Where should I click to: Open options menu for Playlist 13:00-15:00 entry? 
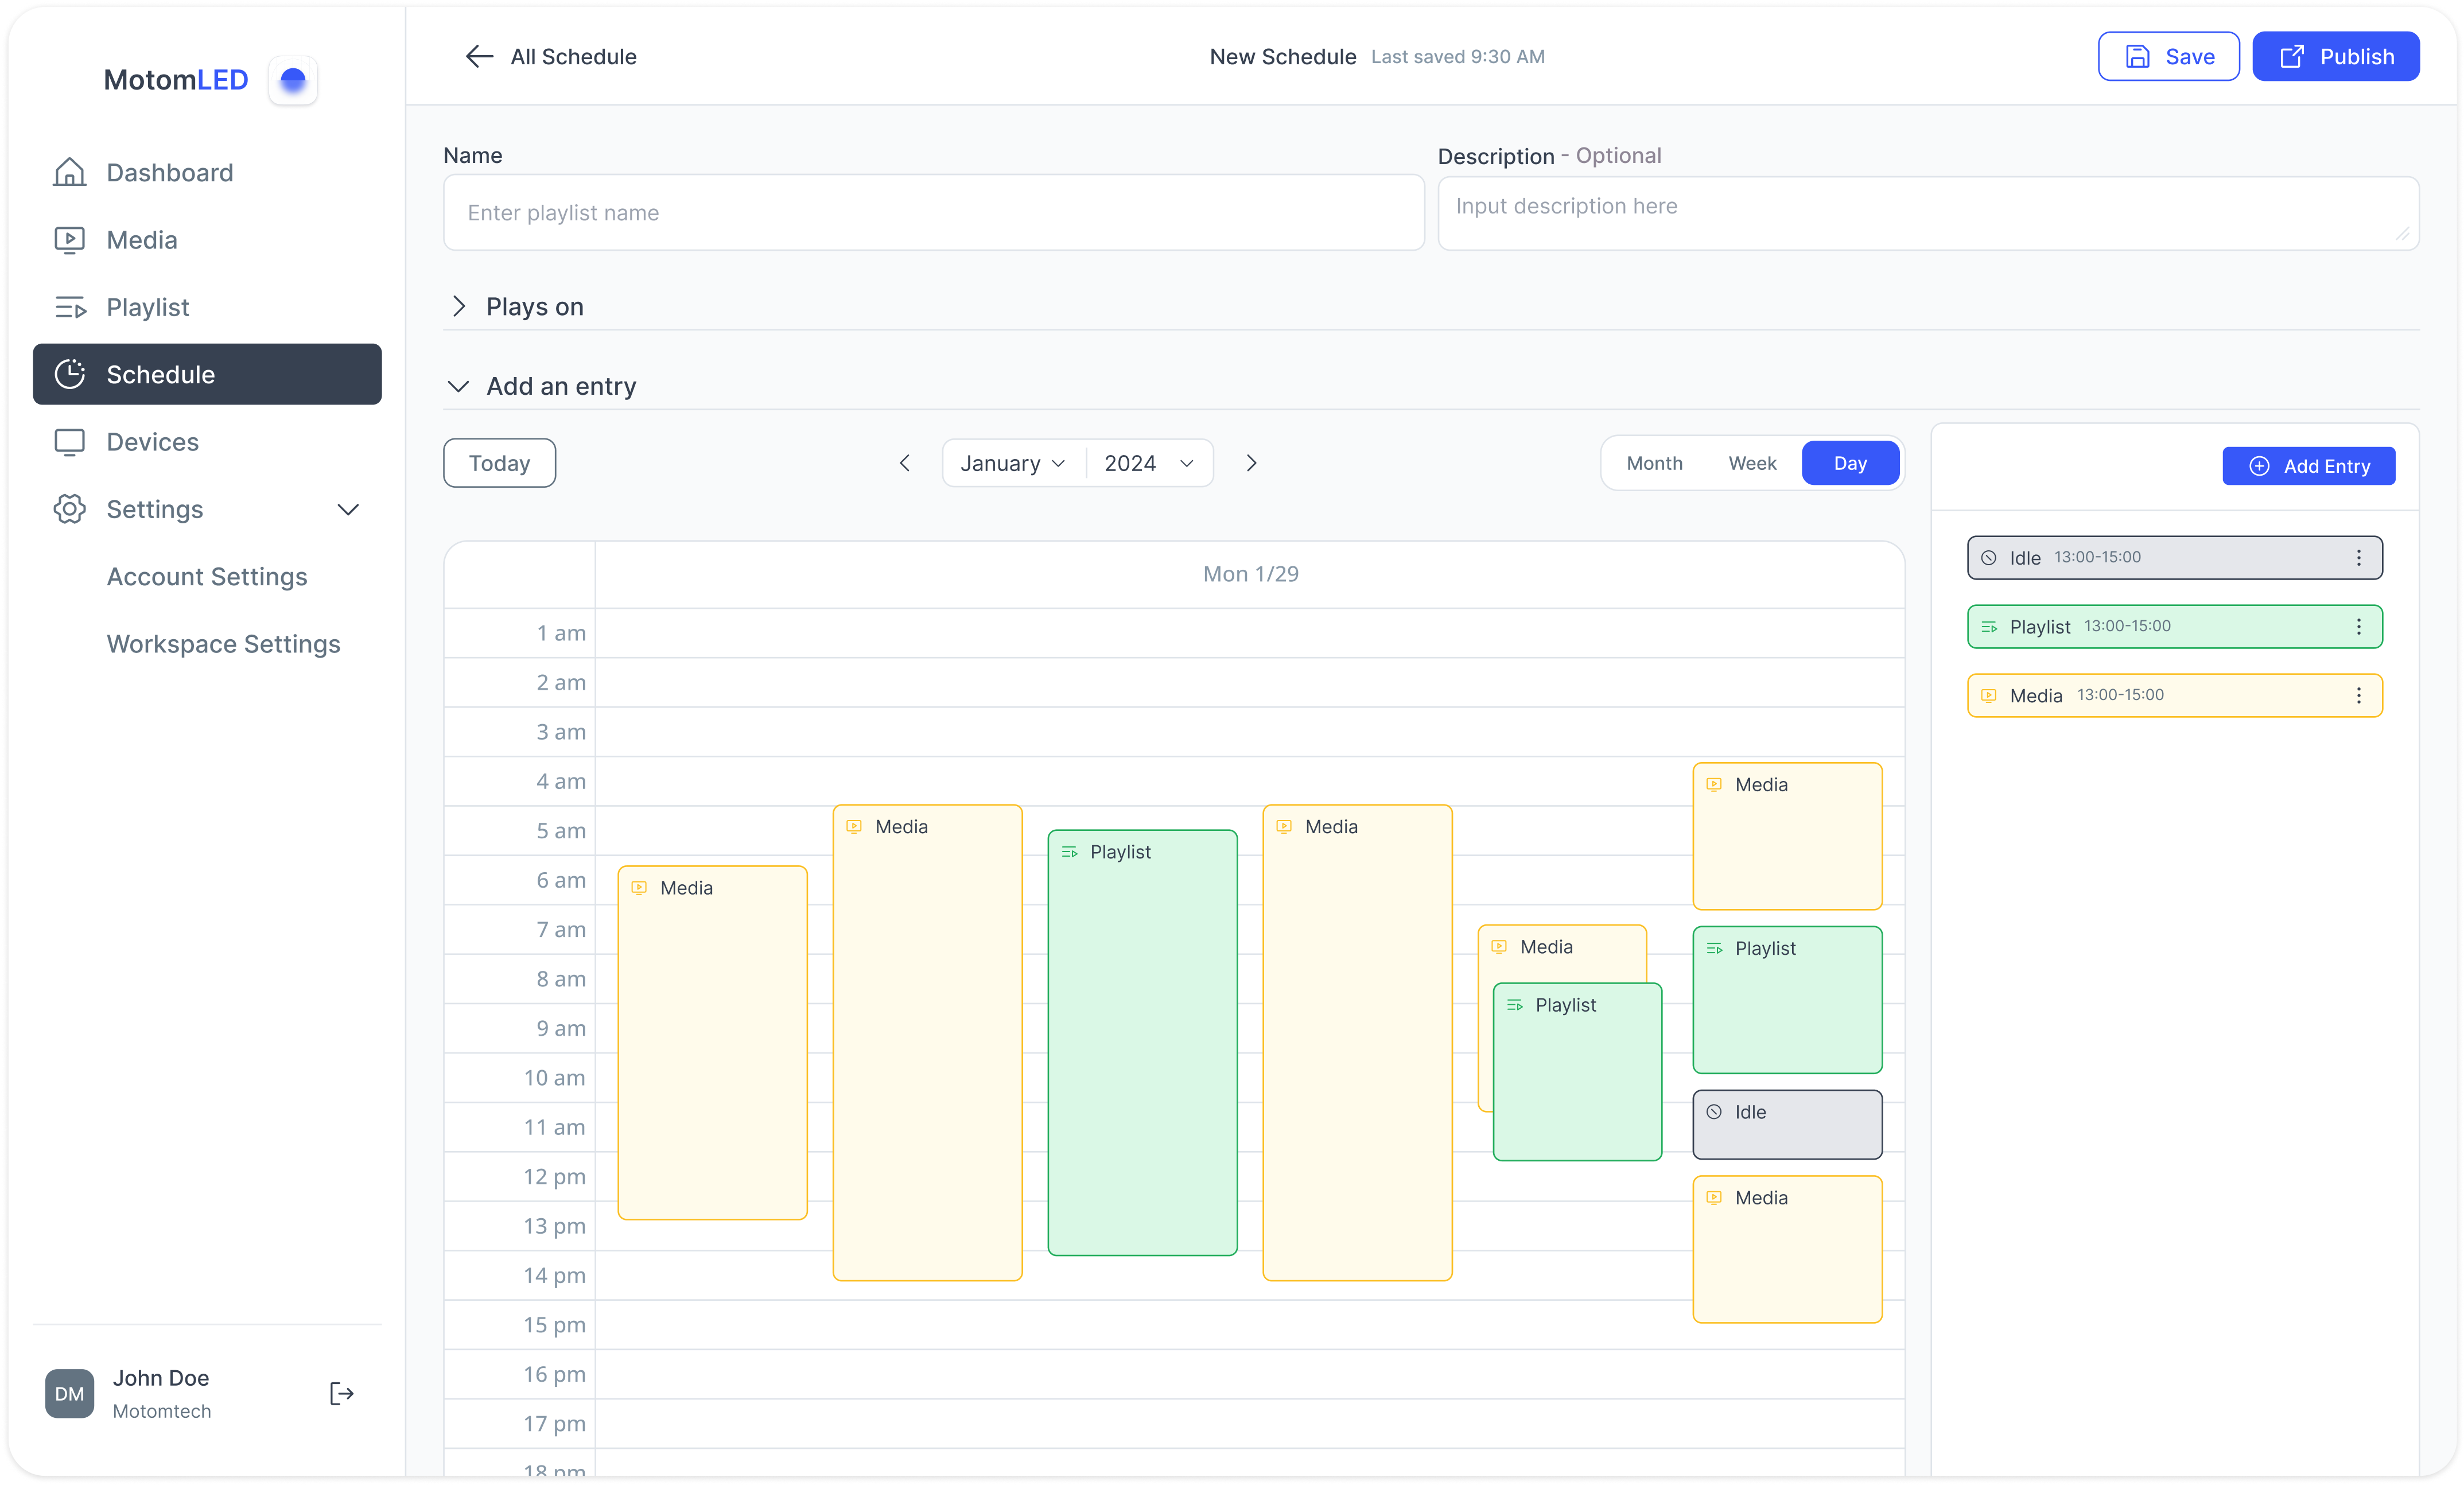point(2359,627)
